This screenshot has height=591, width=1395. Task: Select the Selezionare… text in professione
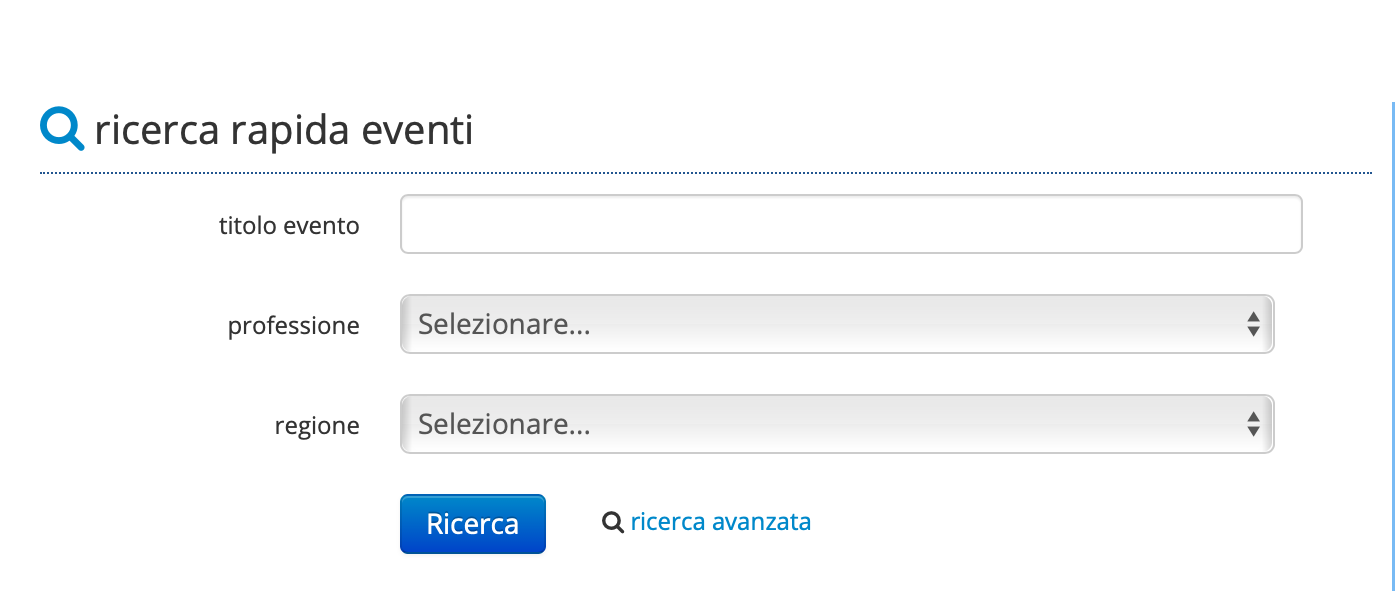tap(504, 324)
